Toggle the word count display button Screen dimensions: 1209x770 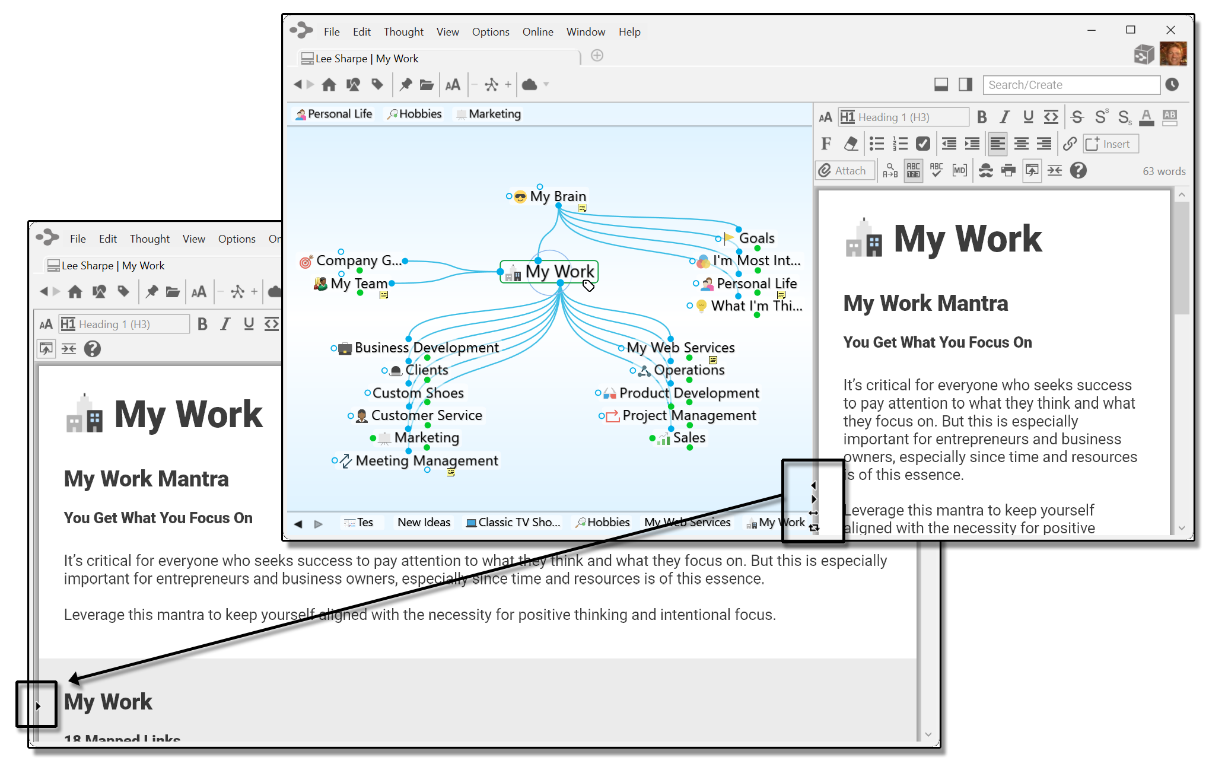913,171
